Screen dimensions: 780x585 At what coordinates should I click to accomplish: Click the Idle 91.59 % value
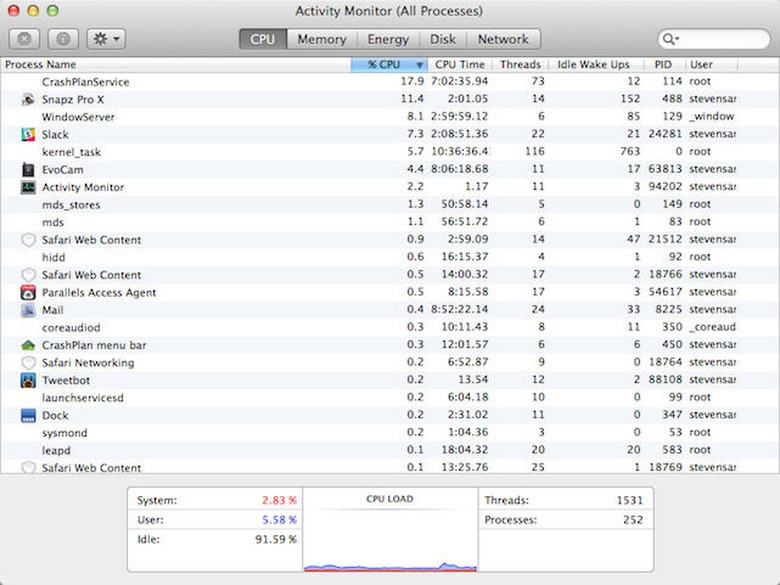pyautogui.click(x=276, y=539)
